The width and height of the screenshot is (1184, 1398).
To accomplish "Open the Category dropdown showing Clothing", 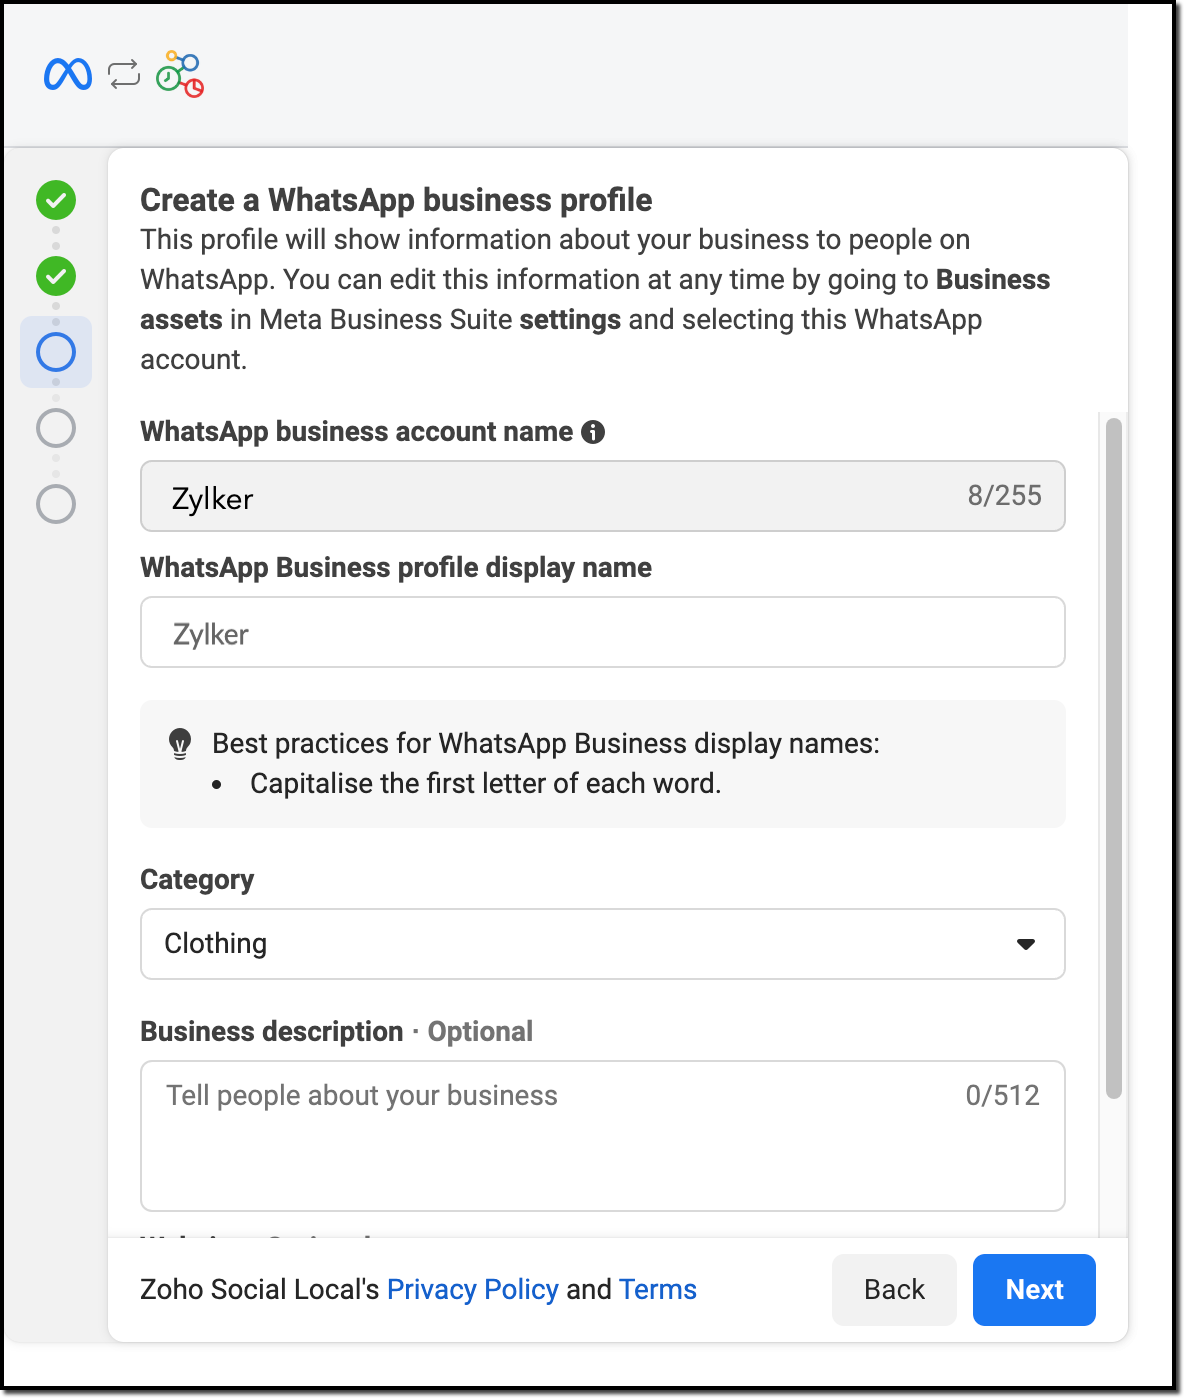I will point(580,944).
